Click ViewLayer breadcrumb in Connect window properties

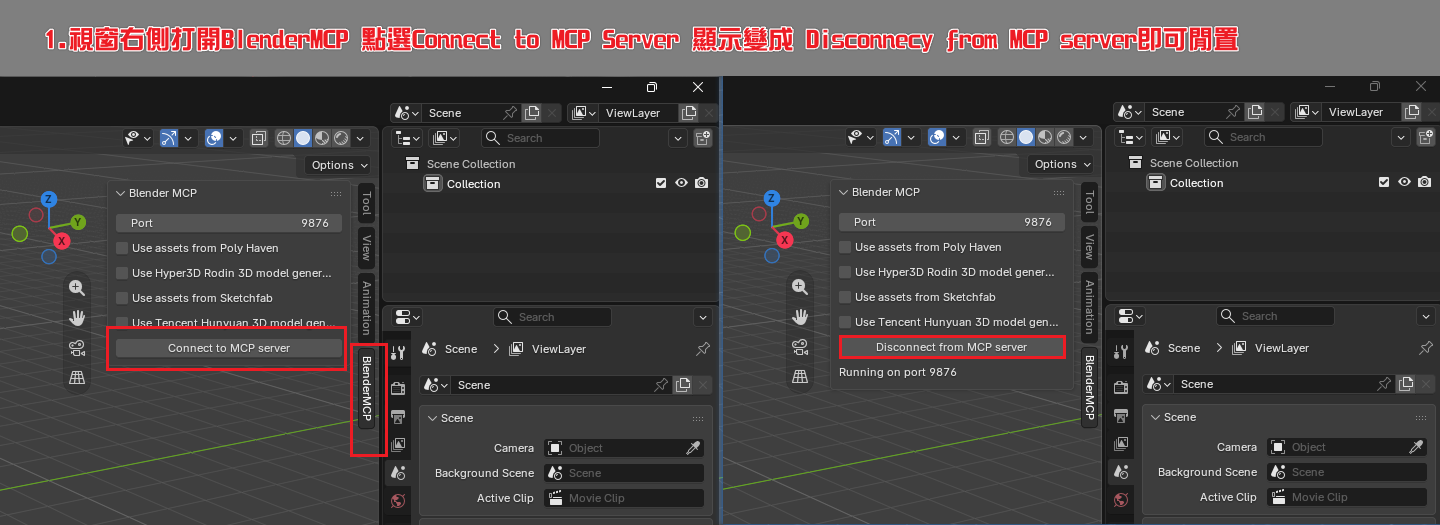(x=548, y=349)
